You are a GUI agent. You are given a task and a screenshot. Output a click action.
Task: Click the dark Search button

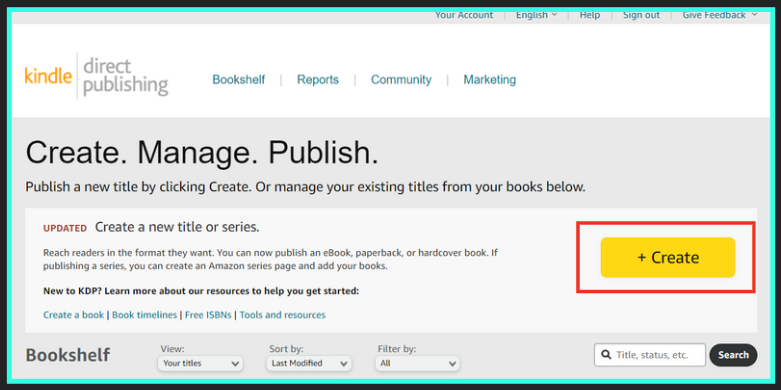tap(733, 355)
